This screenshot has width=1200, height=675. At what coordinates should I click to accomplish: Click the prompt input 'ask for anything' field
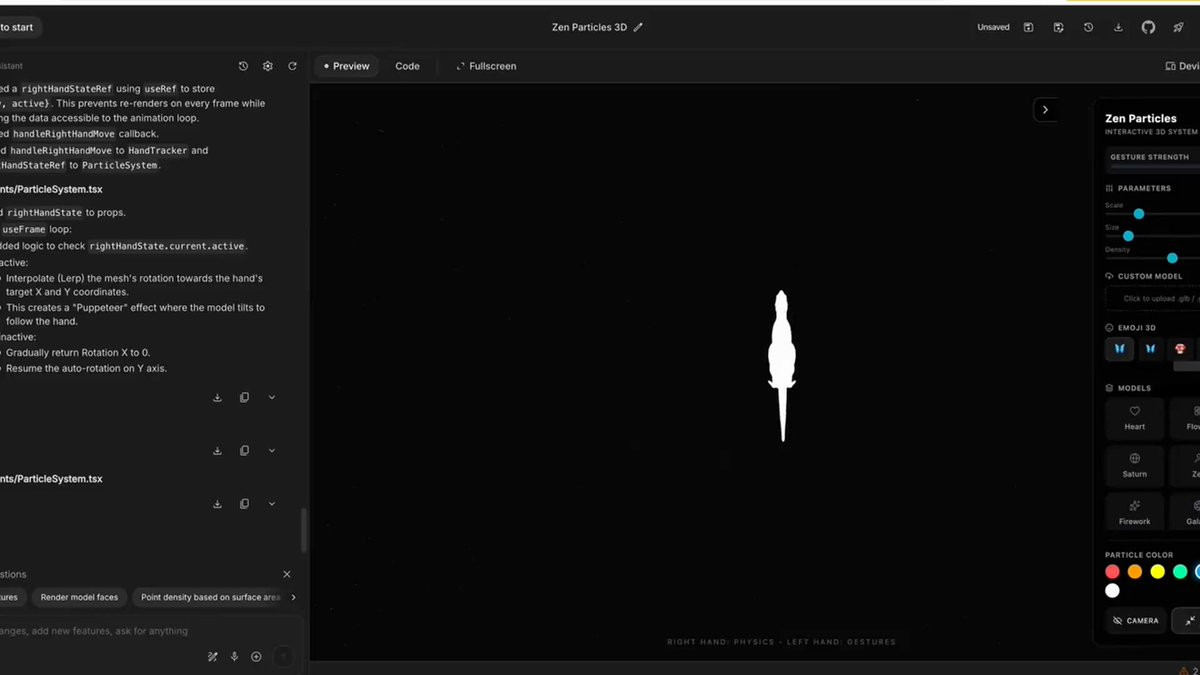tap(140, 631)
